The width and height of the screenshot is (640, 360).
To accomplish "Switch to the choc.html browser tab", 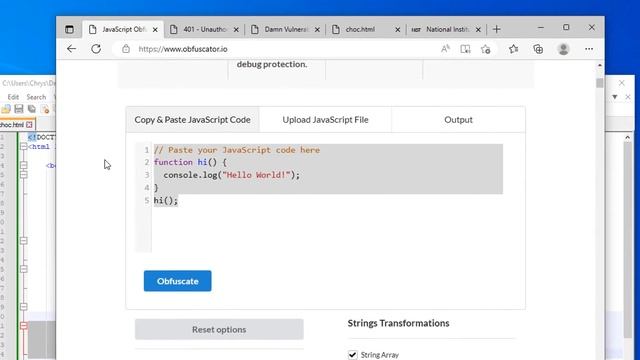I will click(x=365, y=29).
